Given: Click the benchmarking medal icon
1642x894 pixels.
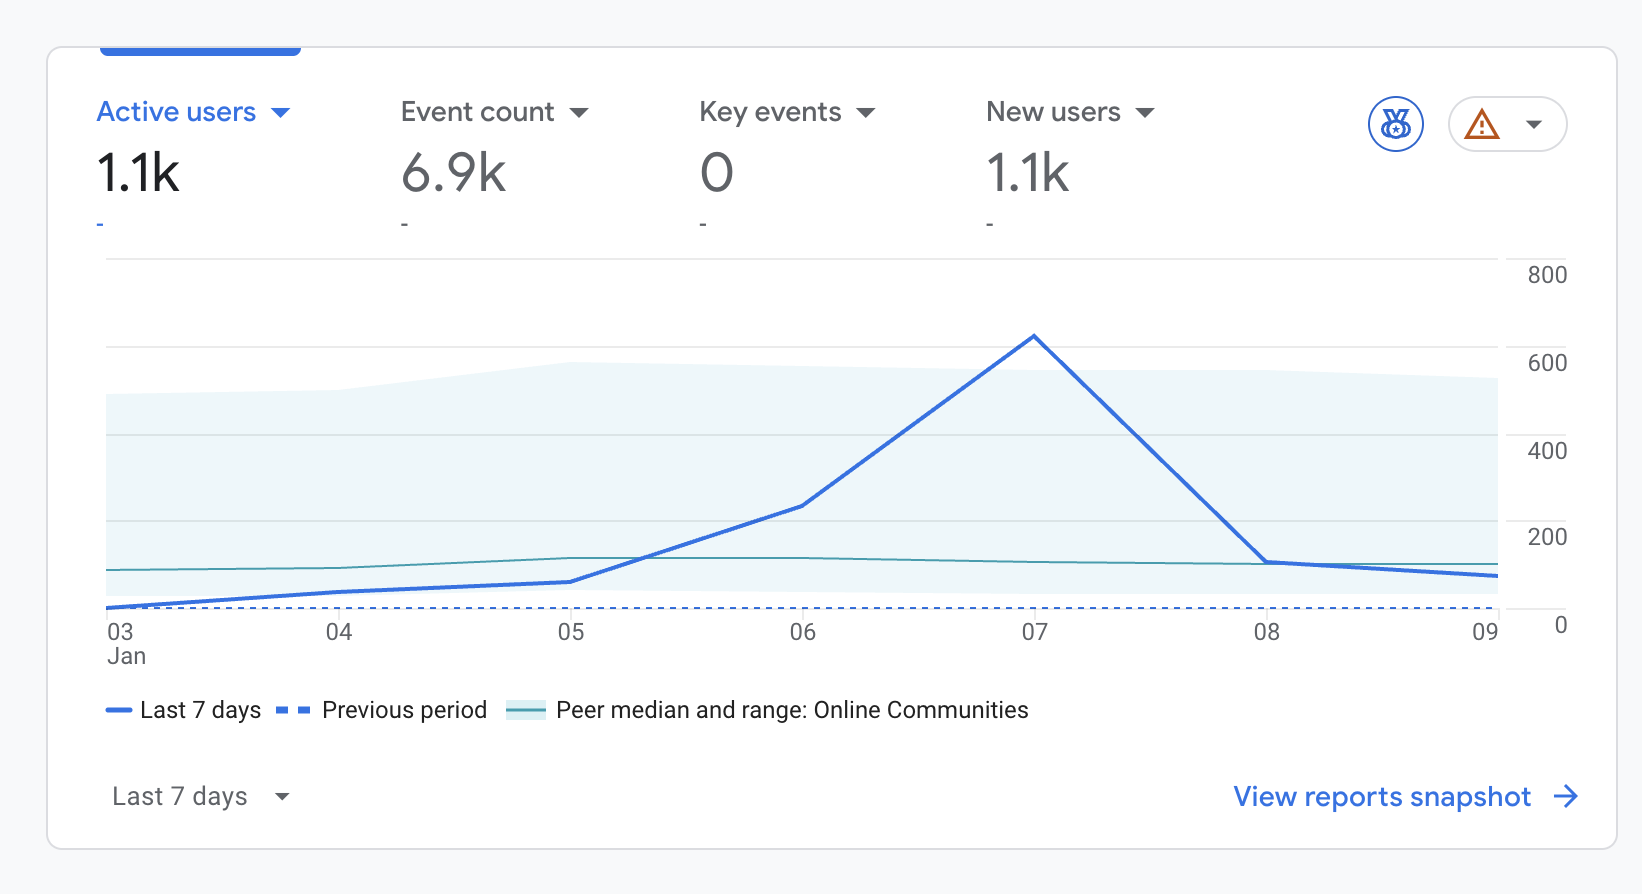Looking at the screenshot, I should pos(1395,124).
